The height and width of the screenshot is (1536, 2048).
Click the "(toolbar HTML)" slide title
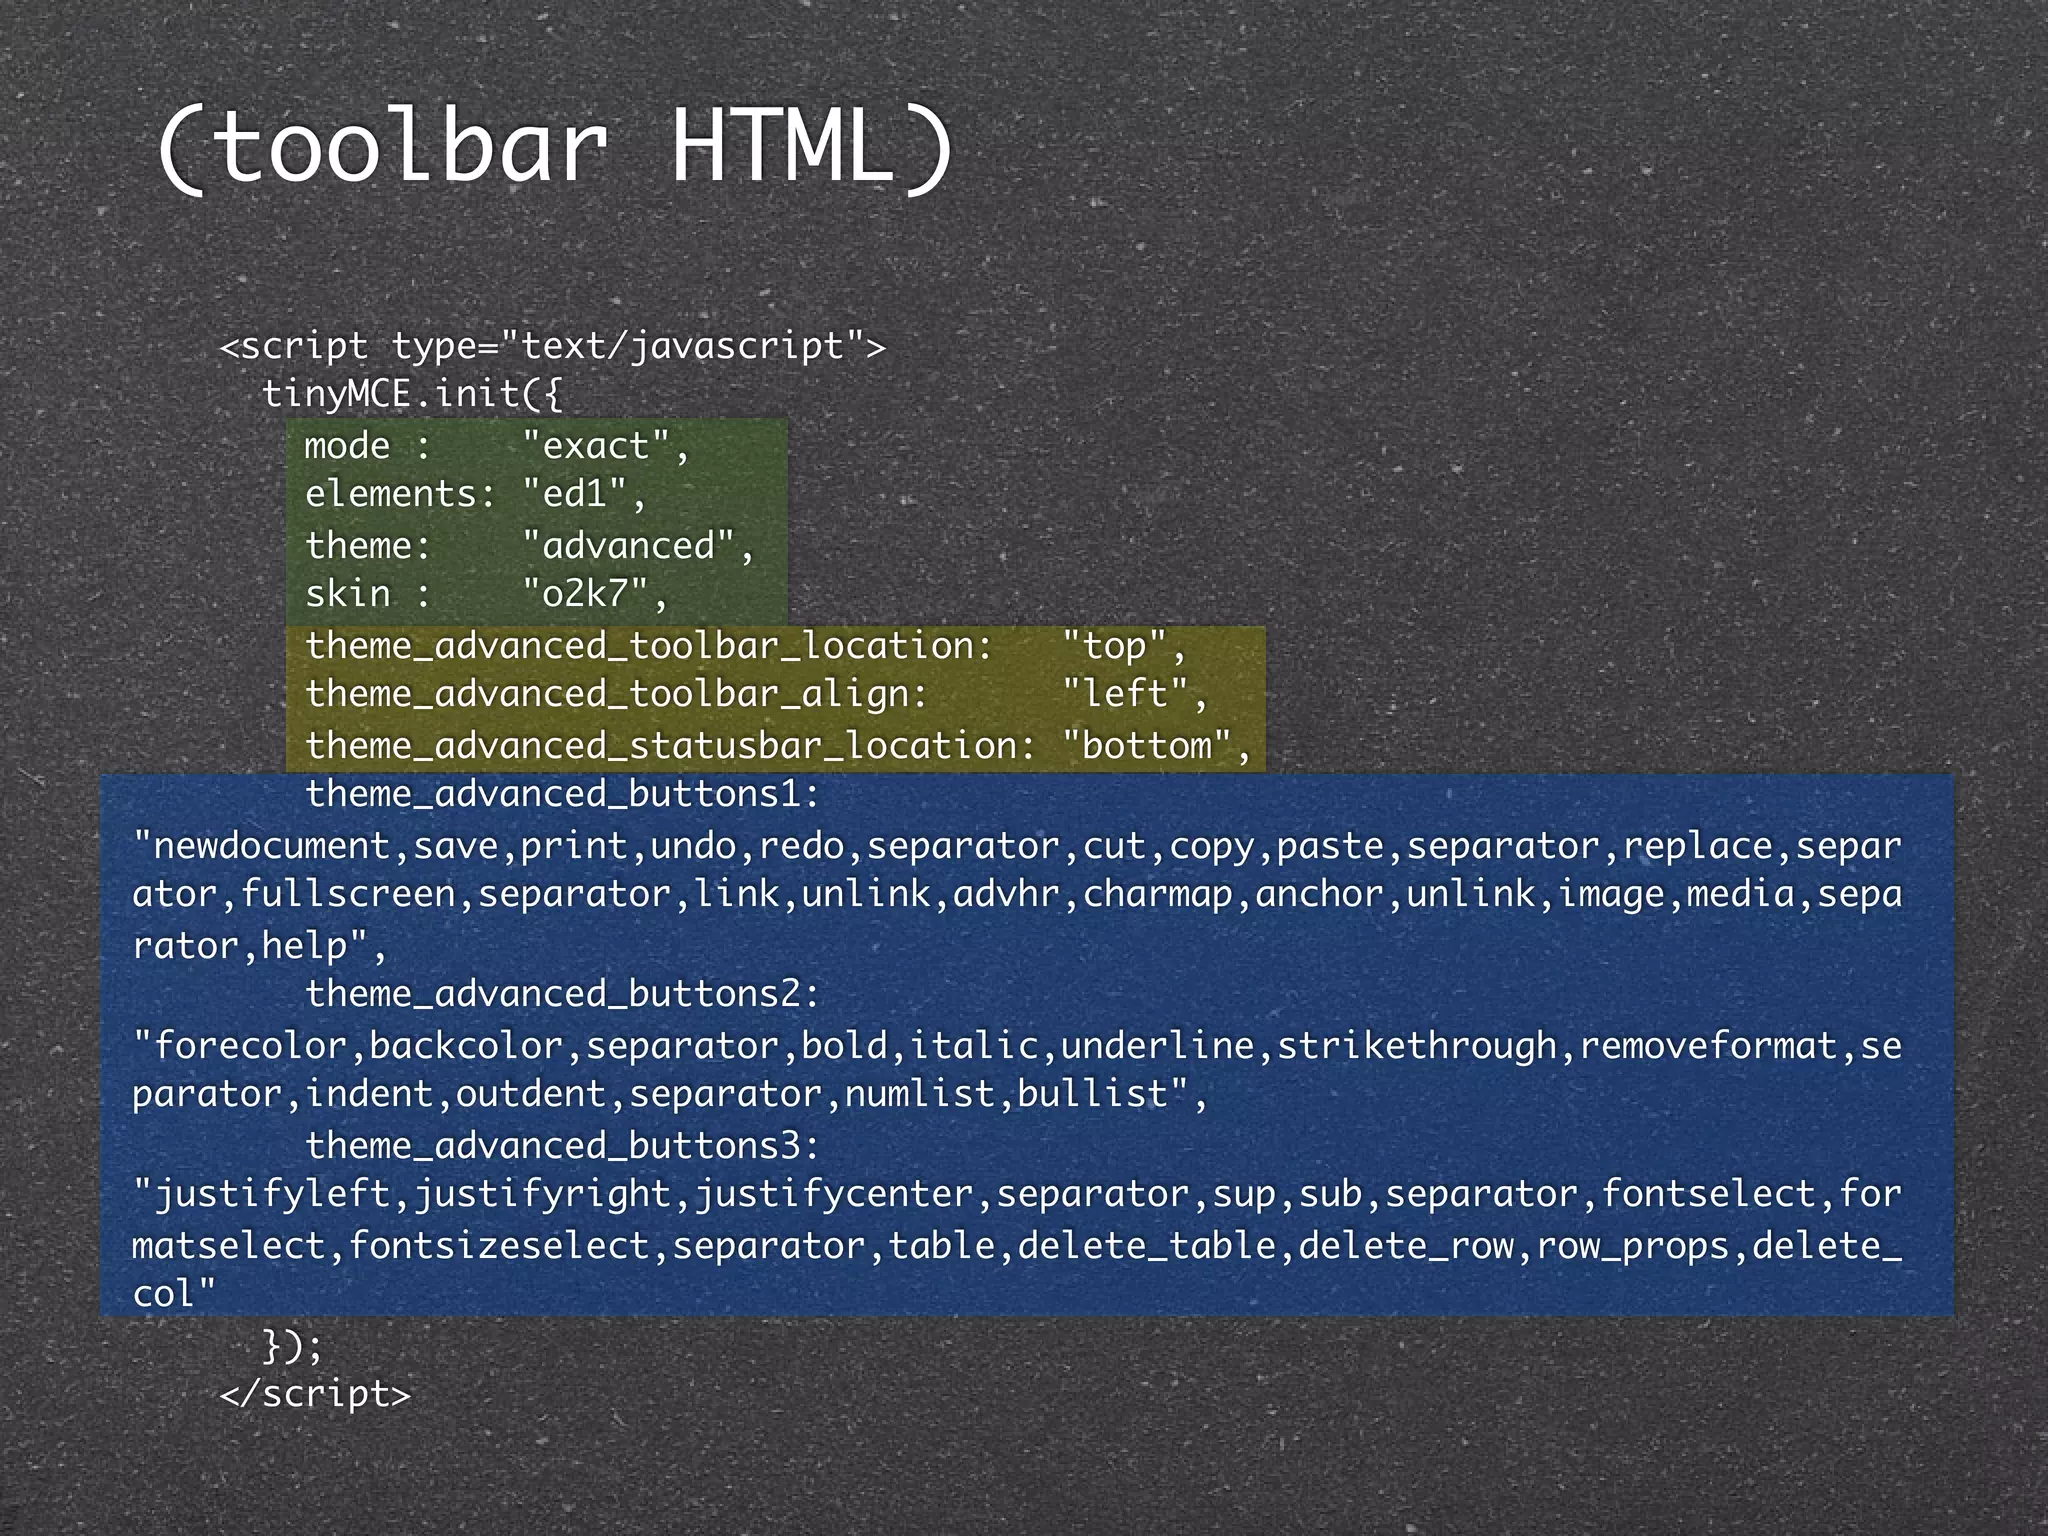556,148
